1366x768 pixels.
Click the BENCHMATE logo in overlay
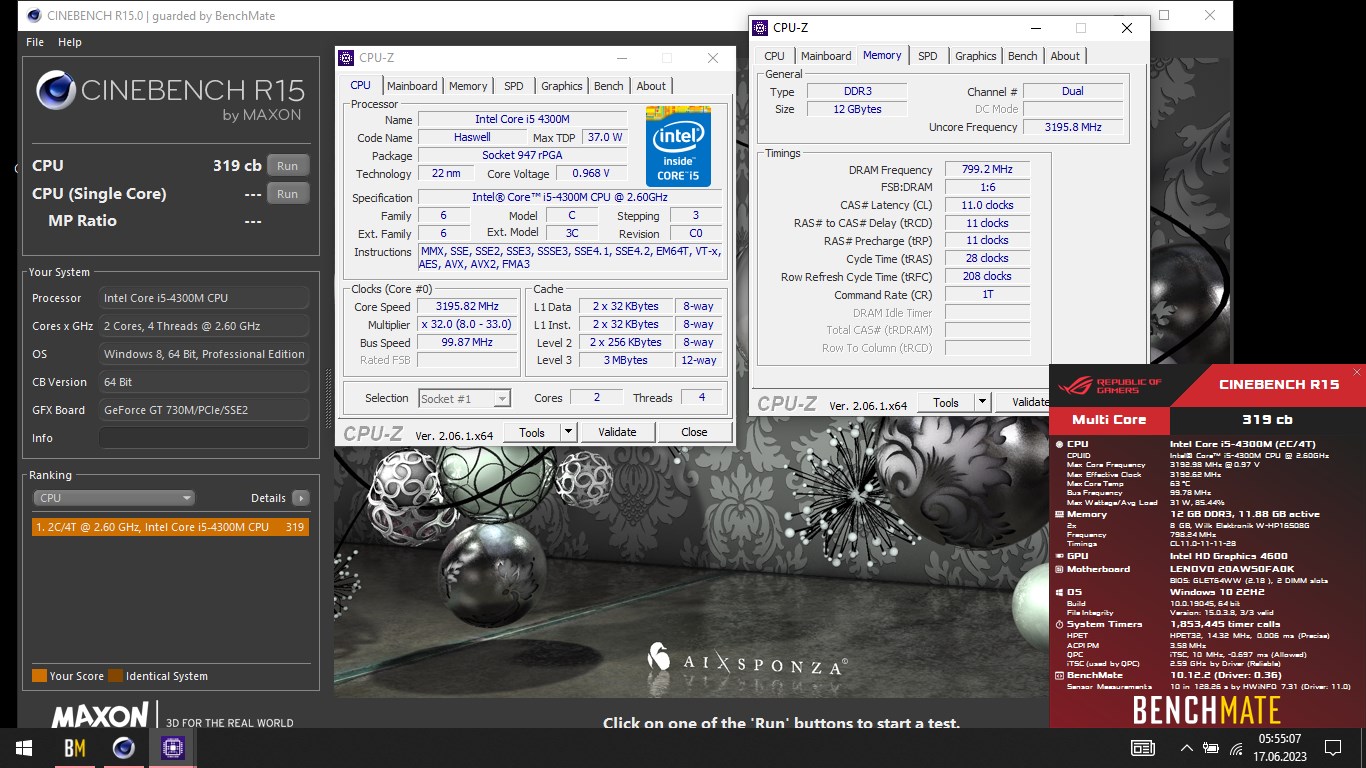click(1207, 710)
